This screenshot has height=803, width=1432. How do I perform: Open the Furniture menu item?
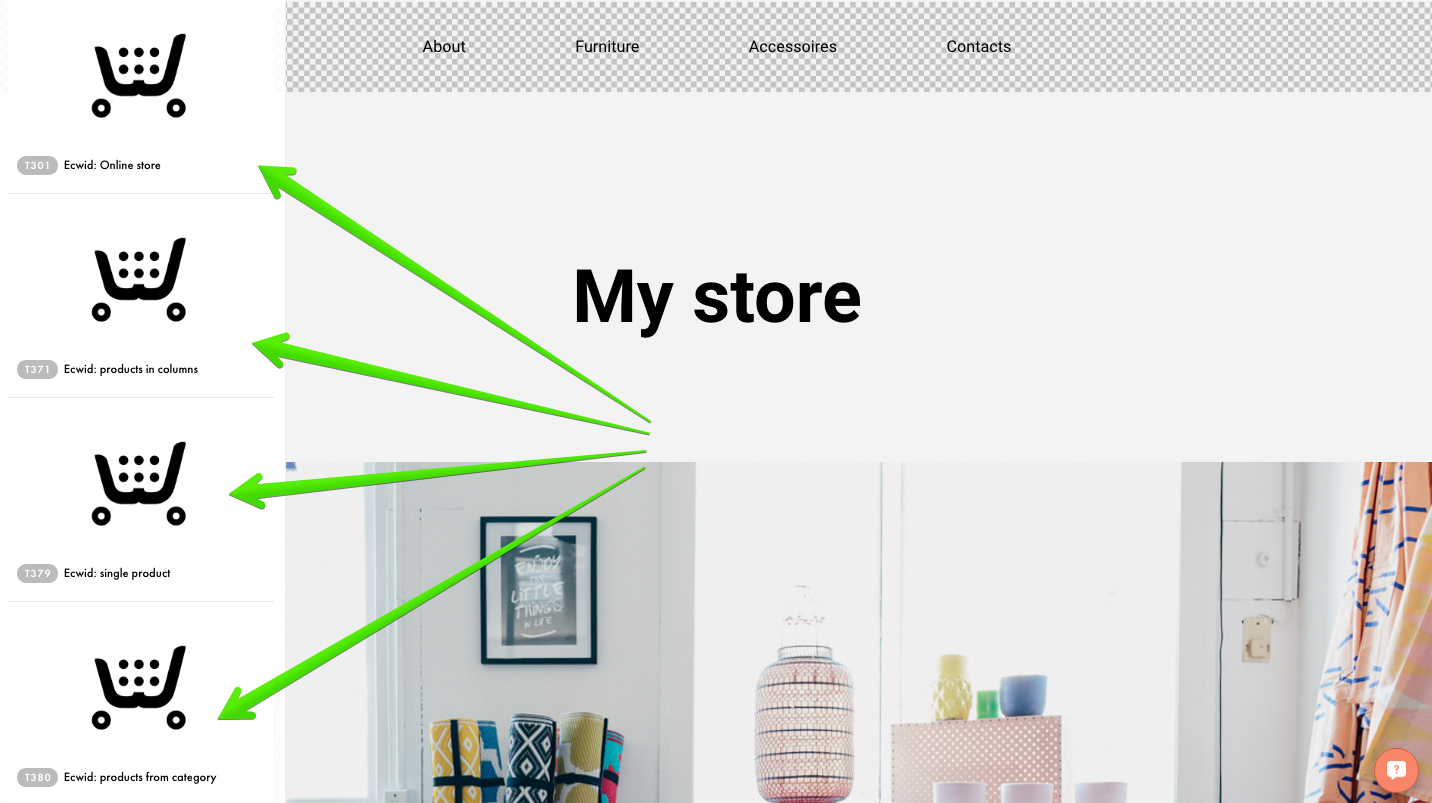(x=607, y=46)
